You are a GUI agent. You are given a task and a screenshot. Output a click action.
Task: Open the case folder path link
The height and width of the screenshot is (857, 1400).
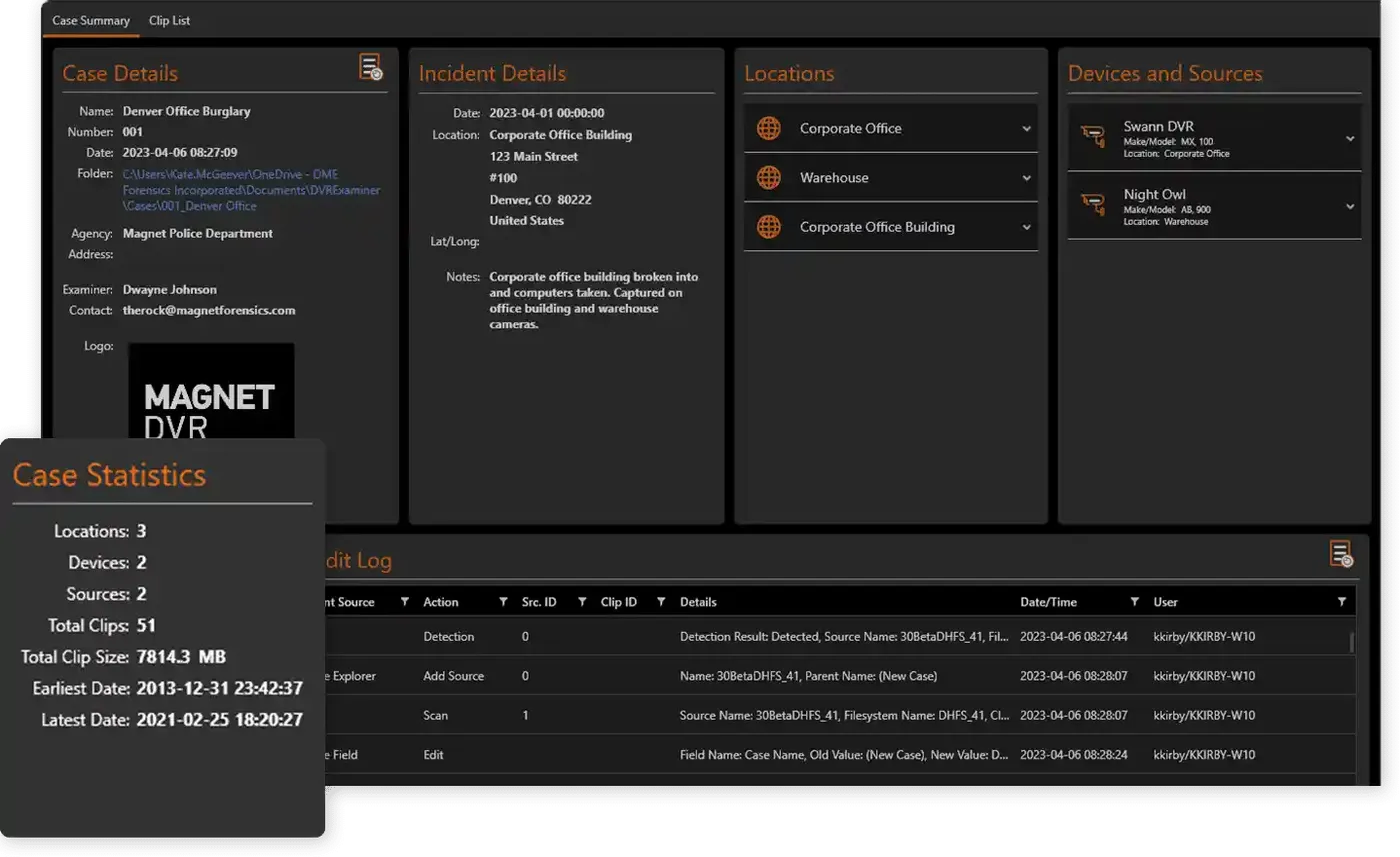point(252,190)
